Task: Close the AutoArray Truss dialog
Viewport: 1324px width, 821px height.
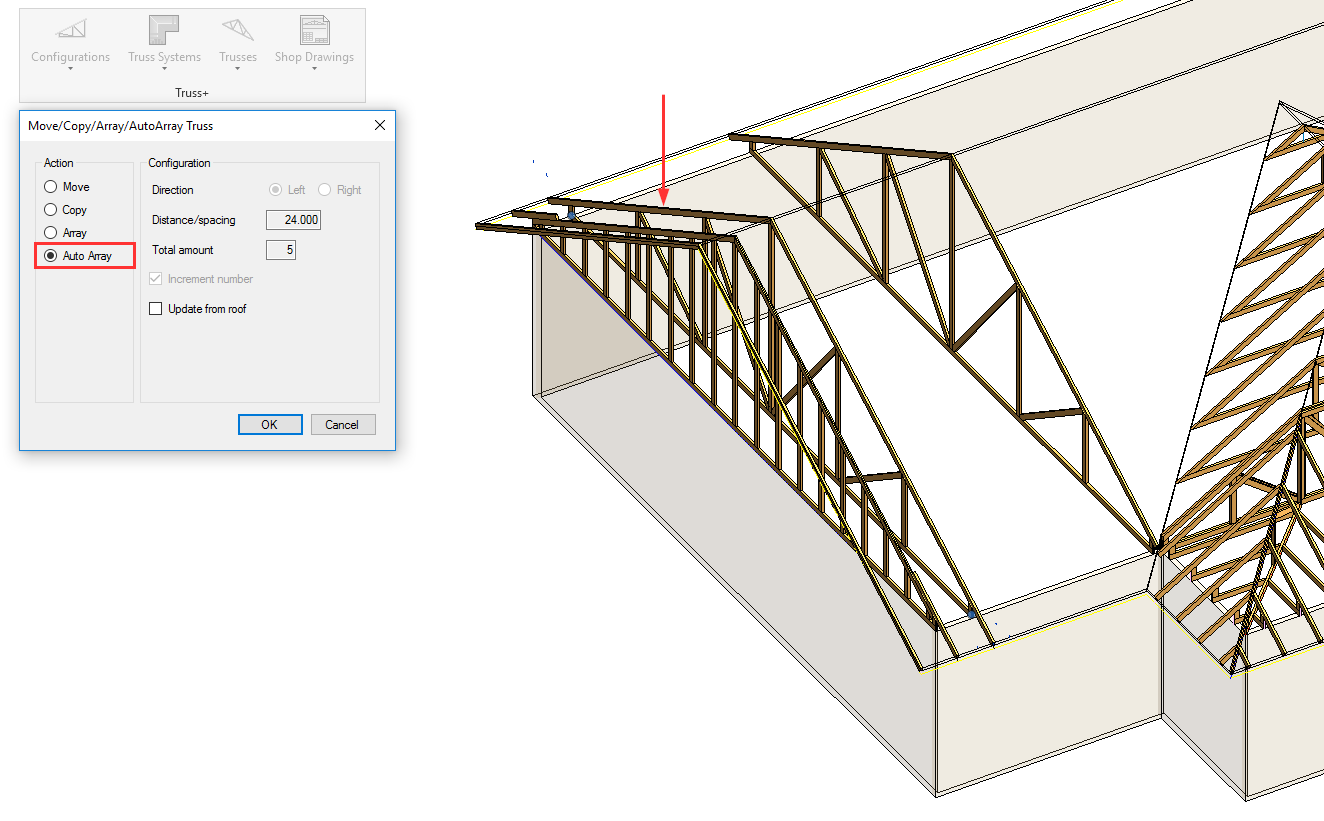Action: [x=380, y=125]
